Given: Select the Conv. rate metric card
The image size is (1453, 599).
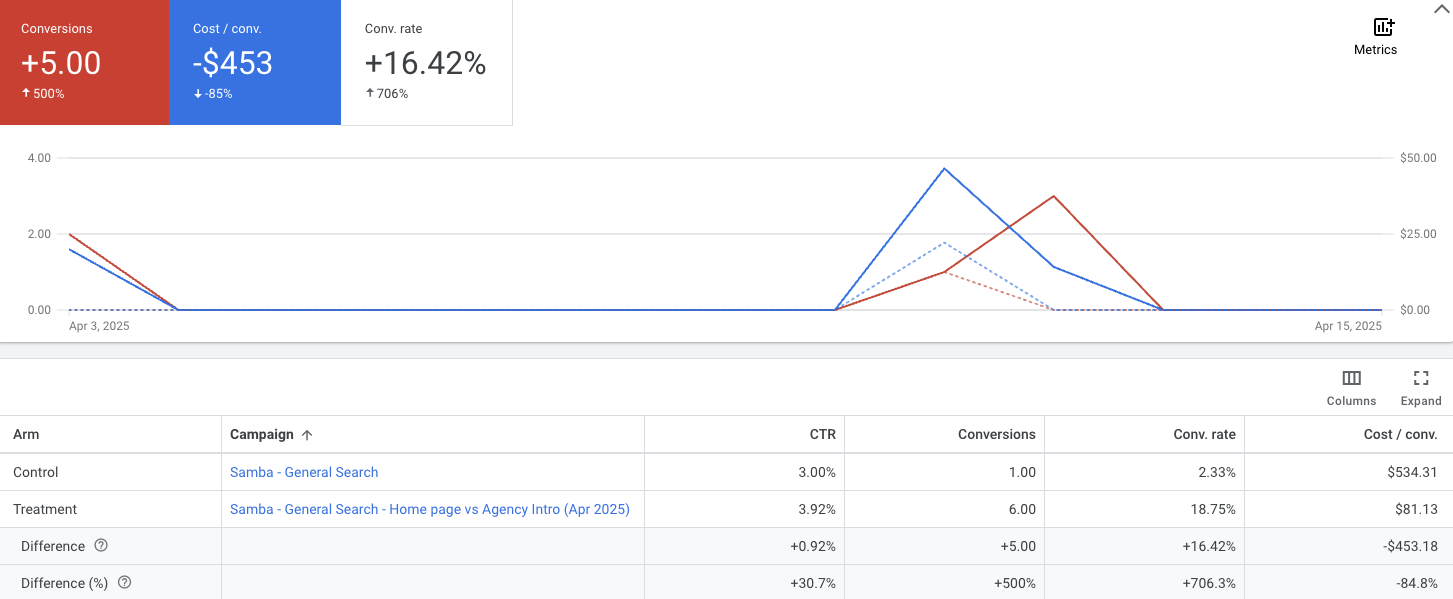Looking at the screenshot, I should click(427, 63).
